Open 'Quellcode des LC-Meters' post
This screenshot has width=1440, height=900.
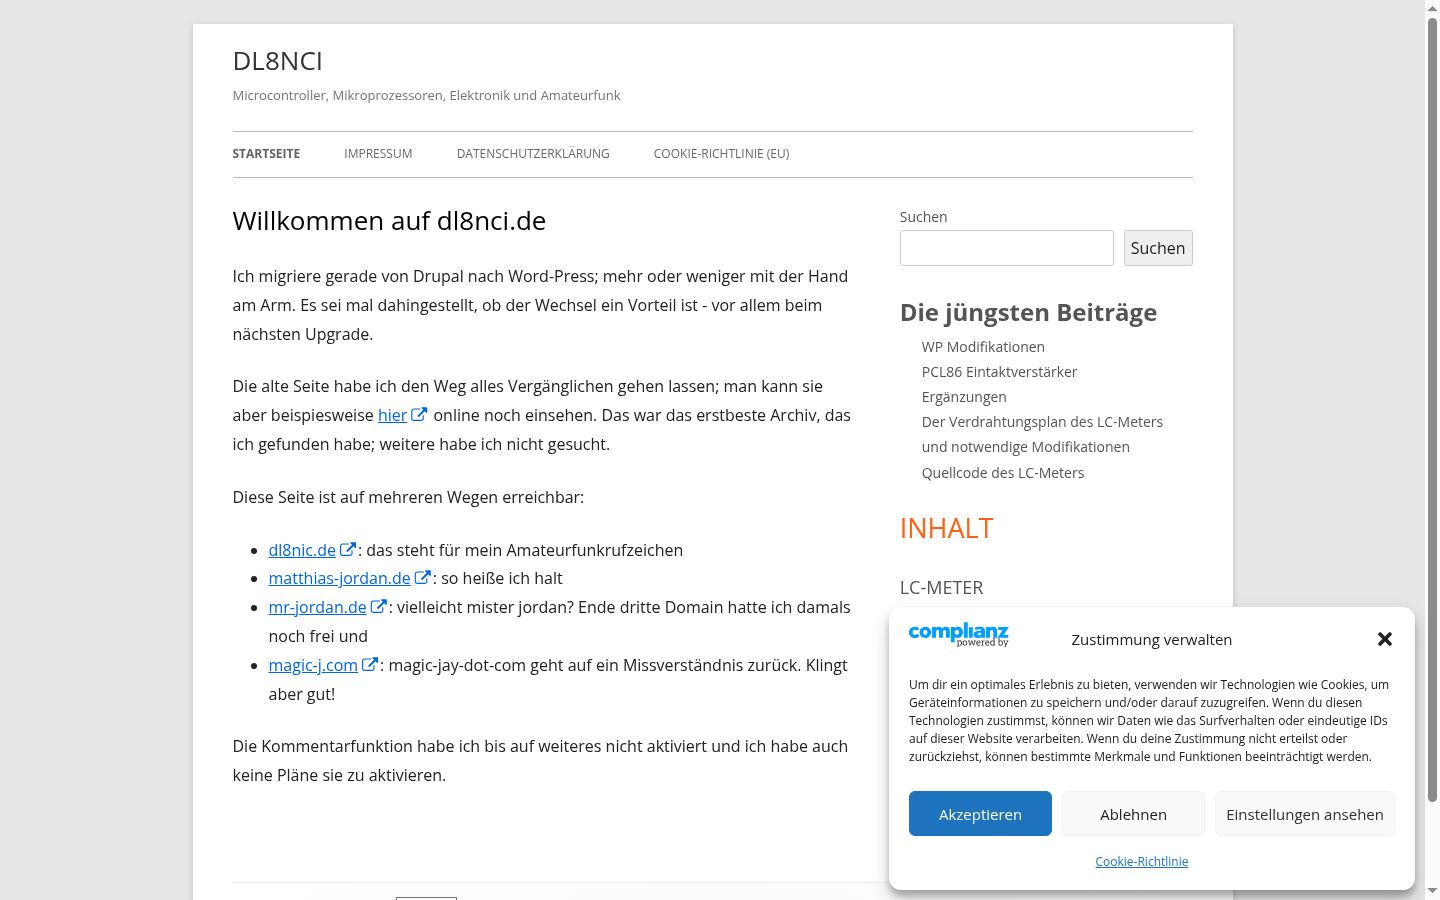click(x=1003, y=473)
